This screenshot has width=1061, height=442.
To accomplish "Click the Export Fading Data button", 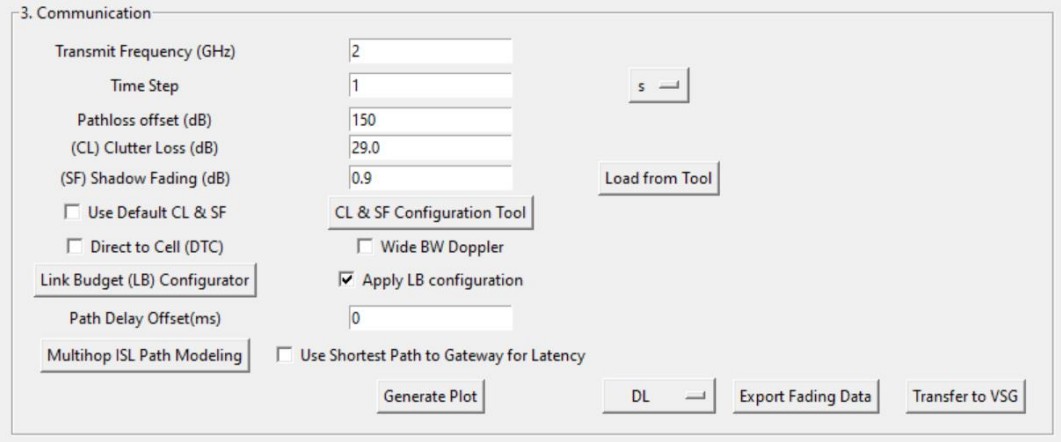I will pos(806,396).
